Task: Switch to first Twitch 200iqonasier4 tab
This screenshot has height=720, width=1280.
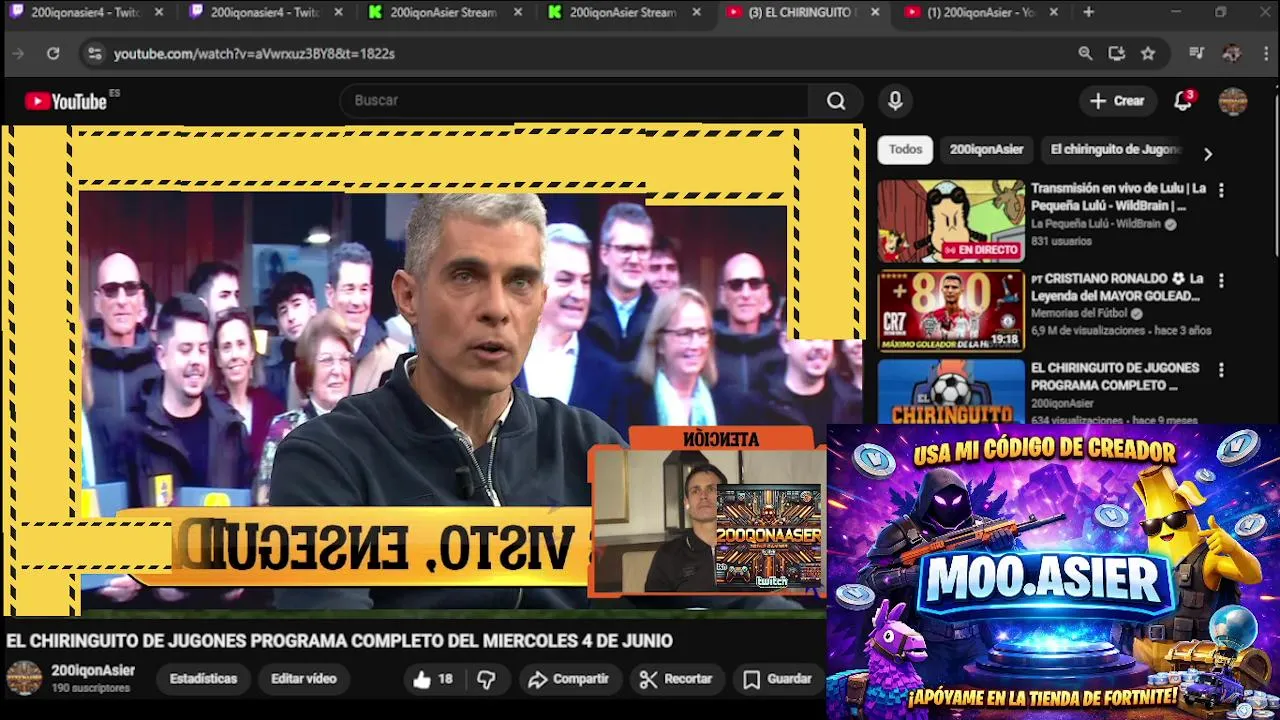Action: pos(84,12)
